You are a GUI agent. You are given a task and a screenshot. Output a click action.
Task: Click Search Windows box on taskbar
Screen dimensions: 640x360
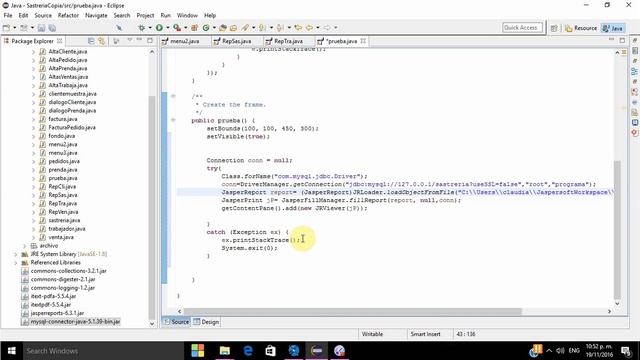tap(102, 351)
